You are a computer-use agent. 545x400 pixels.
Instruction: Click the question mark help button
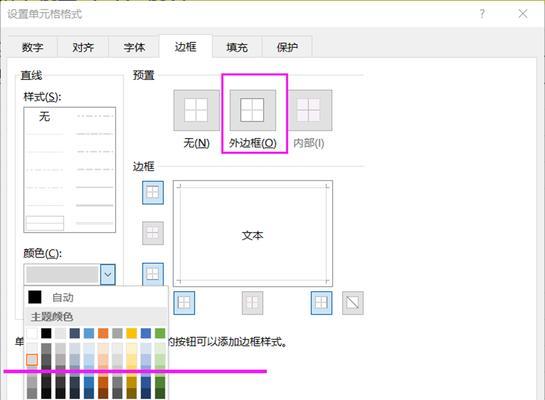tap(482, 14)
